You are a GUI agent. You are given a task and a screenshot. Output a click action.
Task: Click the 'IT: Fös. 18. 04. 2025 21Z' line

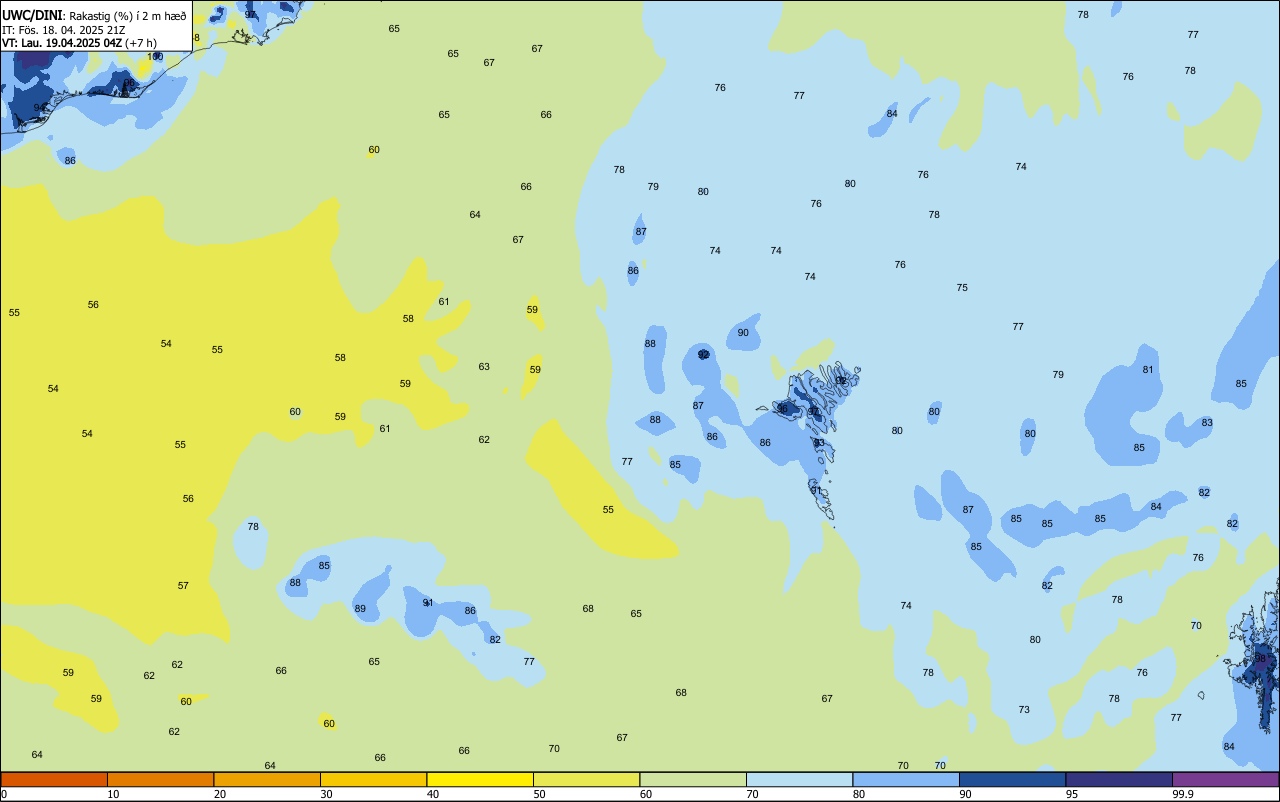coord(63,30)
